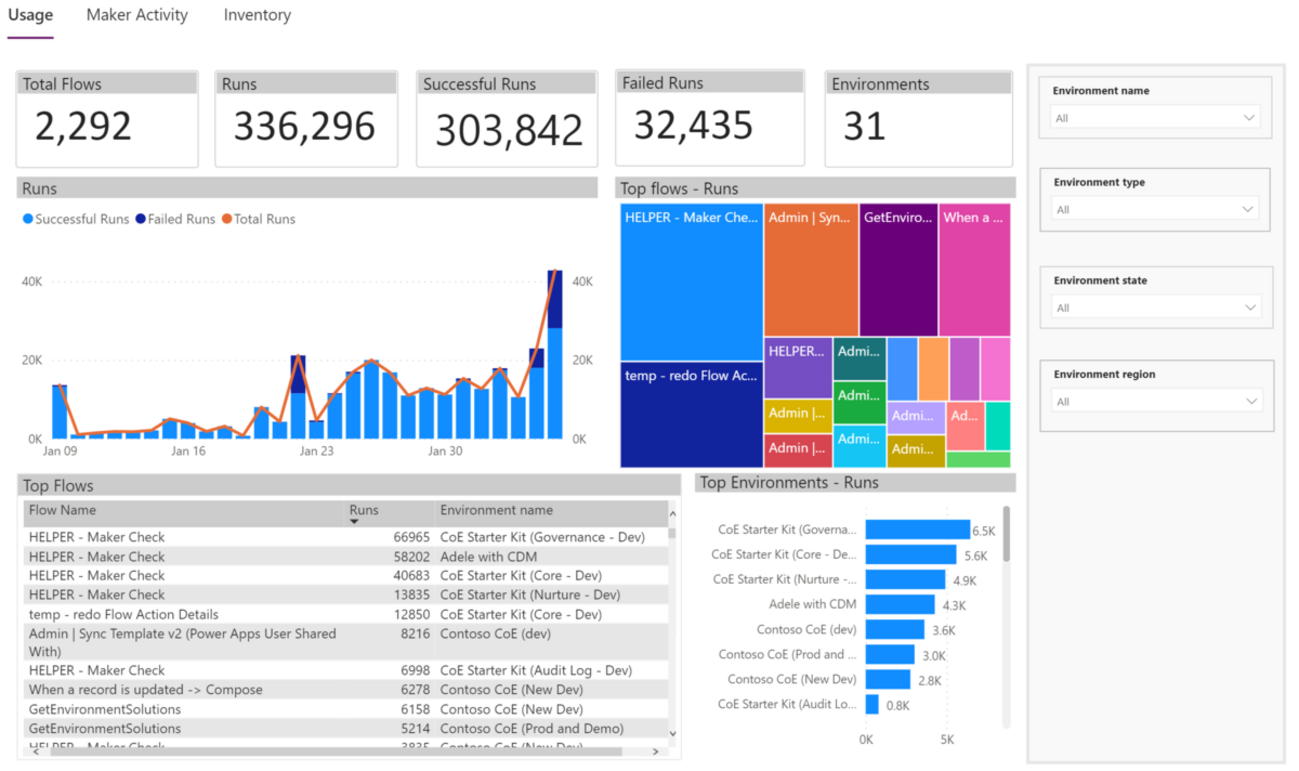Sort table by Environment name header
Viewport: 1299px width, 771px height.
[x=496, y=510]
